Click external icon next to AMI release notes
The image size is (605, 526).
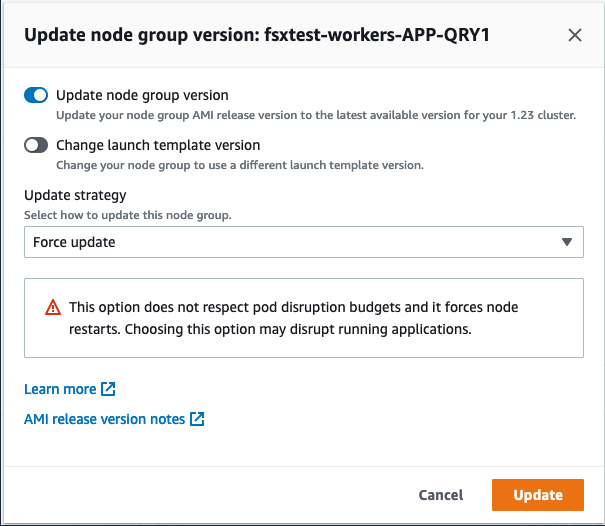197,419
